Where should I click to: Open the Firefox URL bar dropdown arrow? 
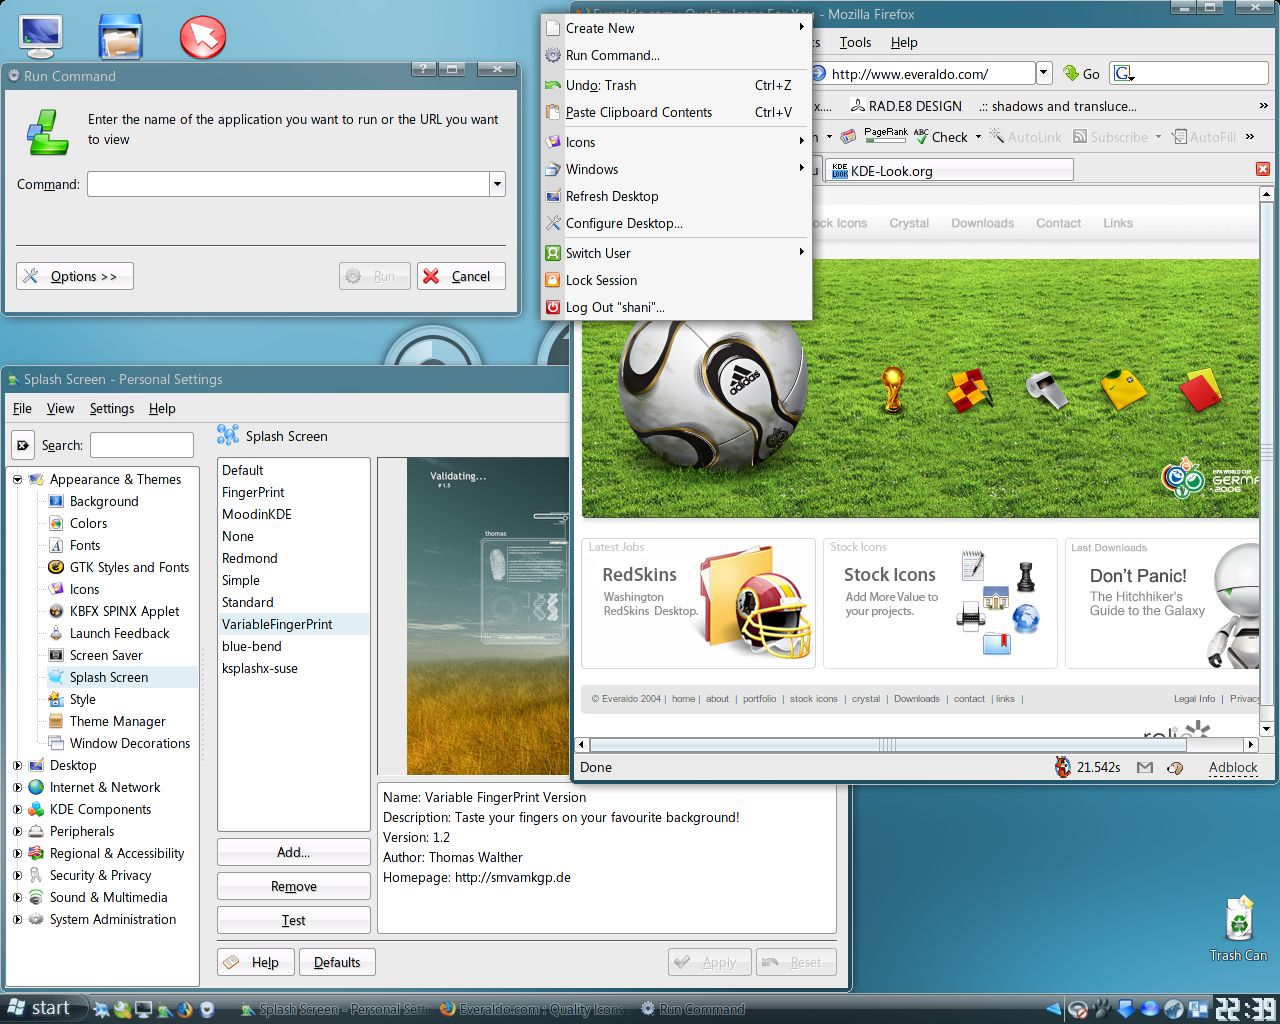pos(1044,73)
